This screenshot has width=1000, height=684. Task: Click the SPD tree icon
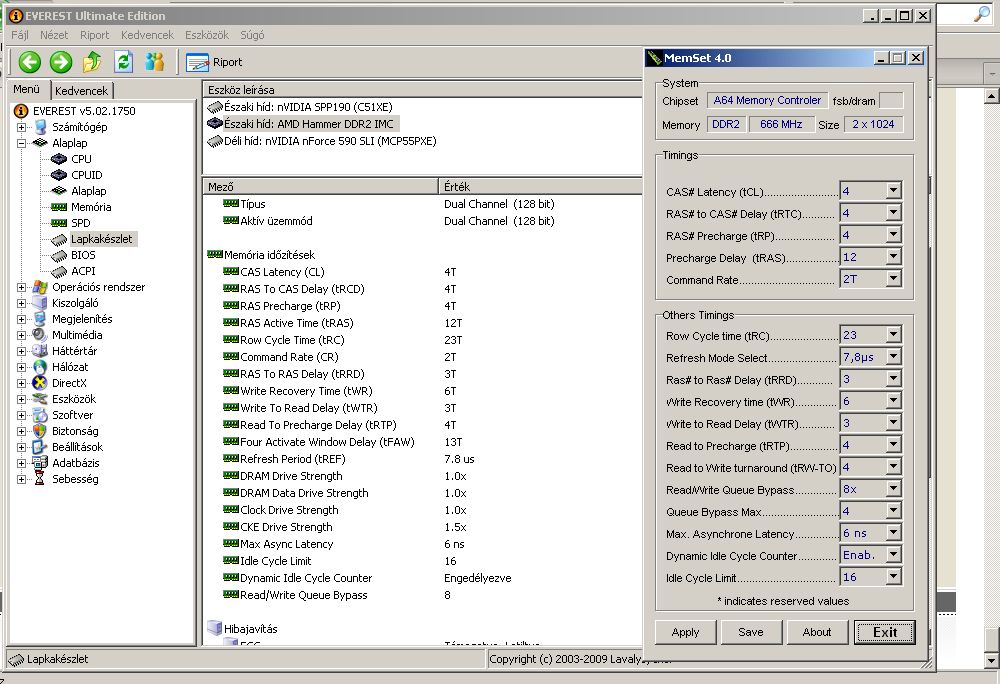[59, 222]
